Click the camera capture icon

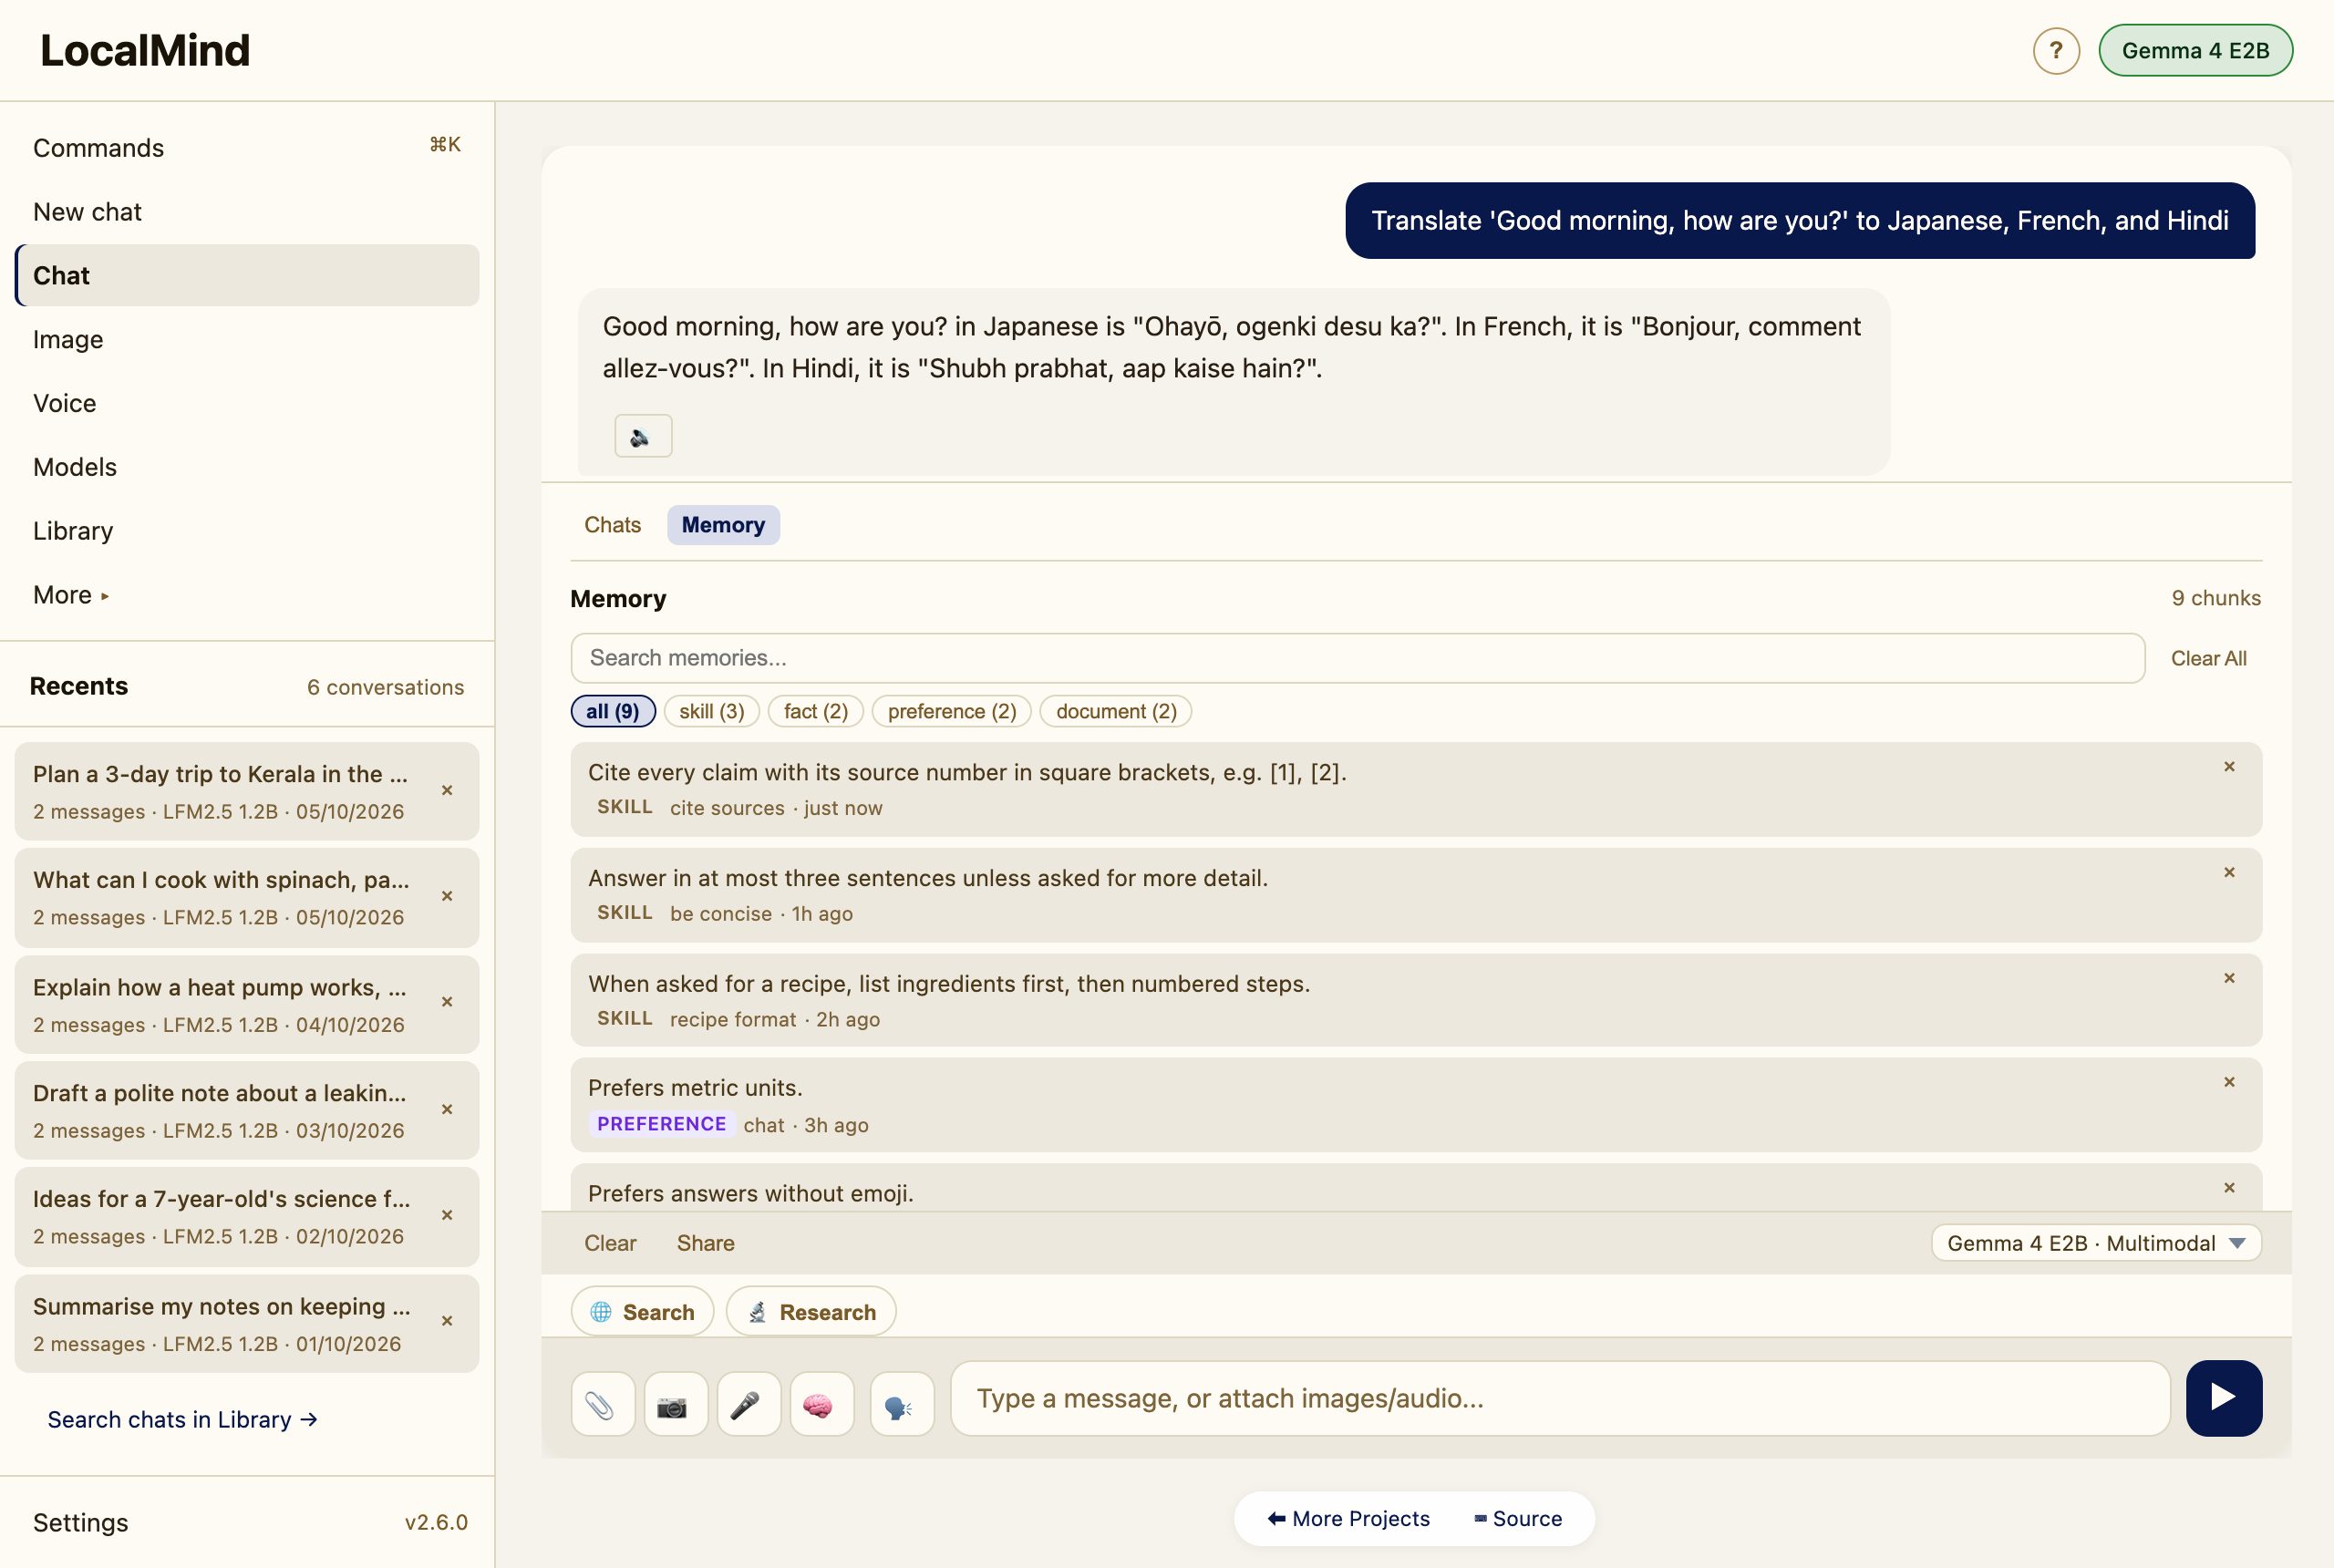coord(675,1404)
